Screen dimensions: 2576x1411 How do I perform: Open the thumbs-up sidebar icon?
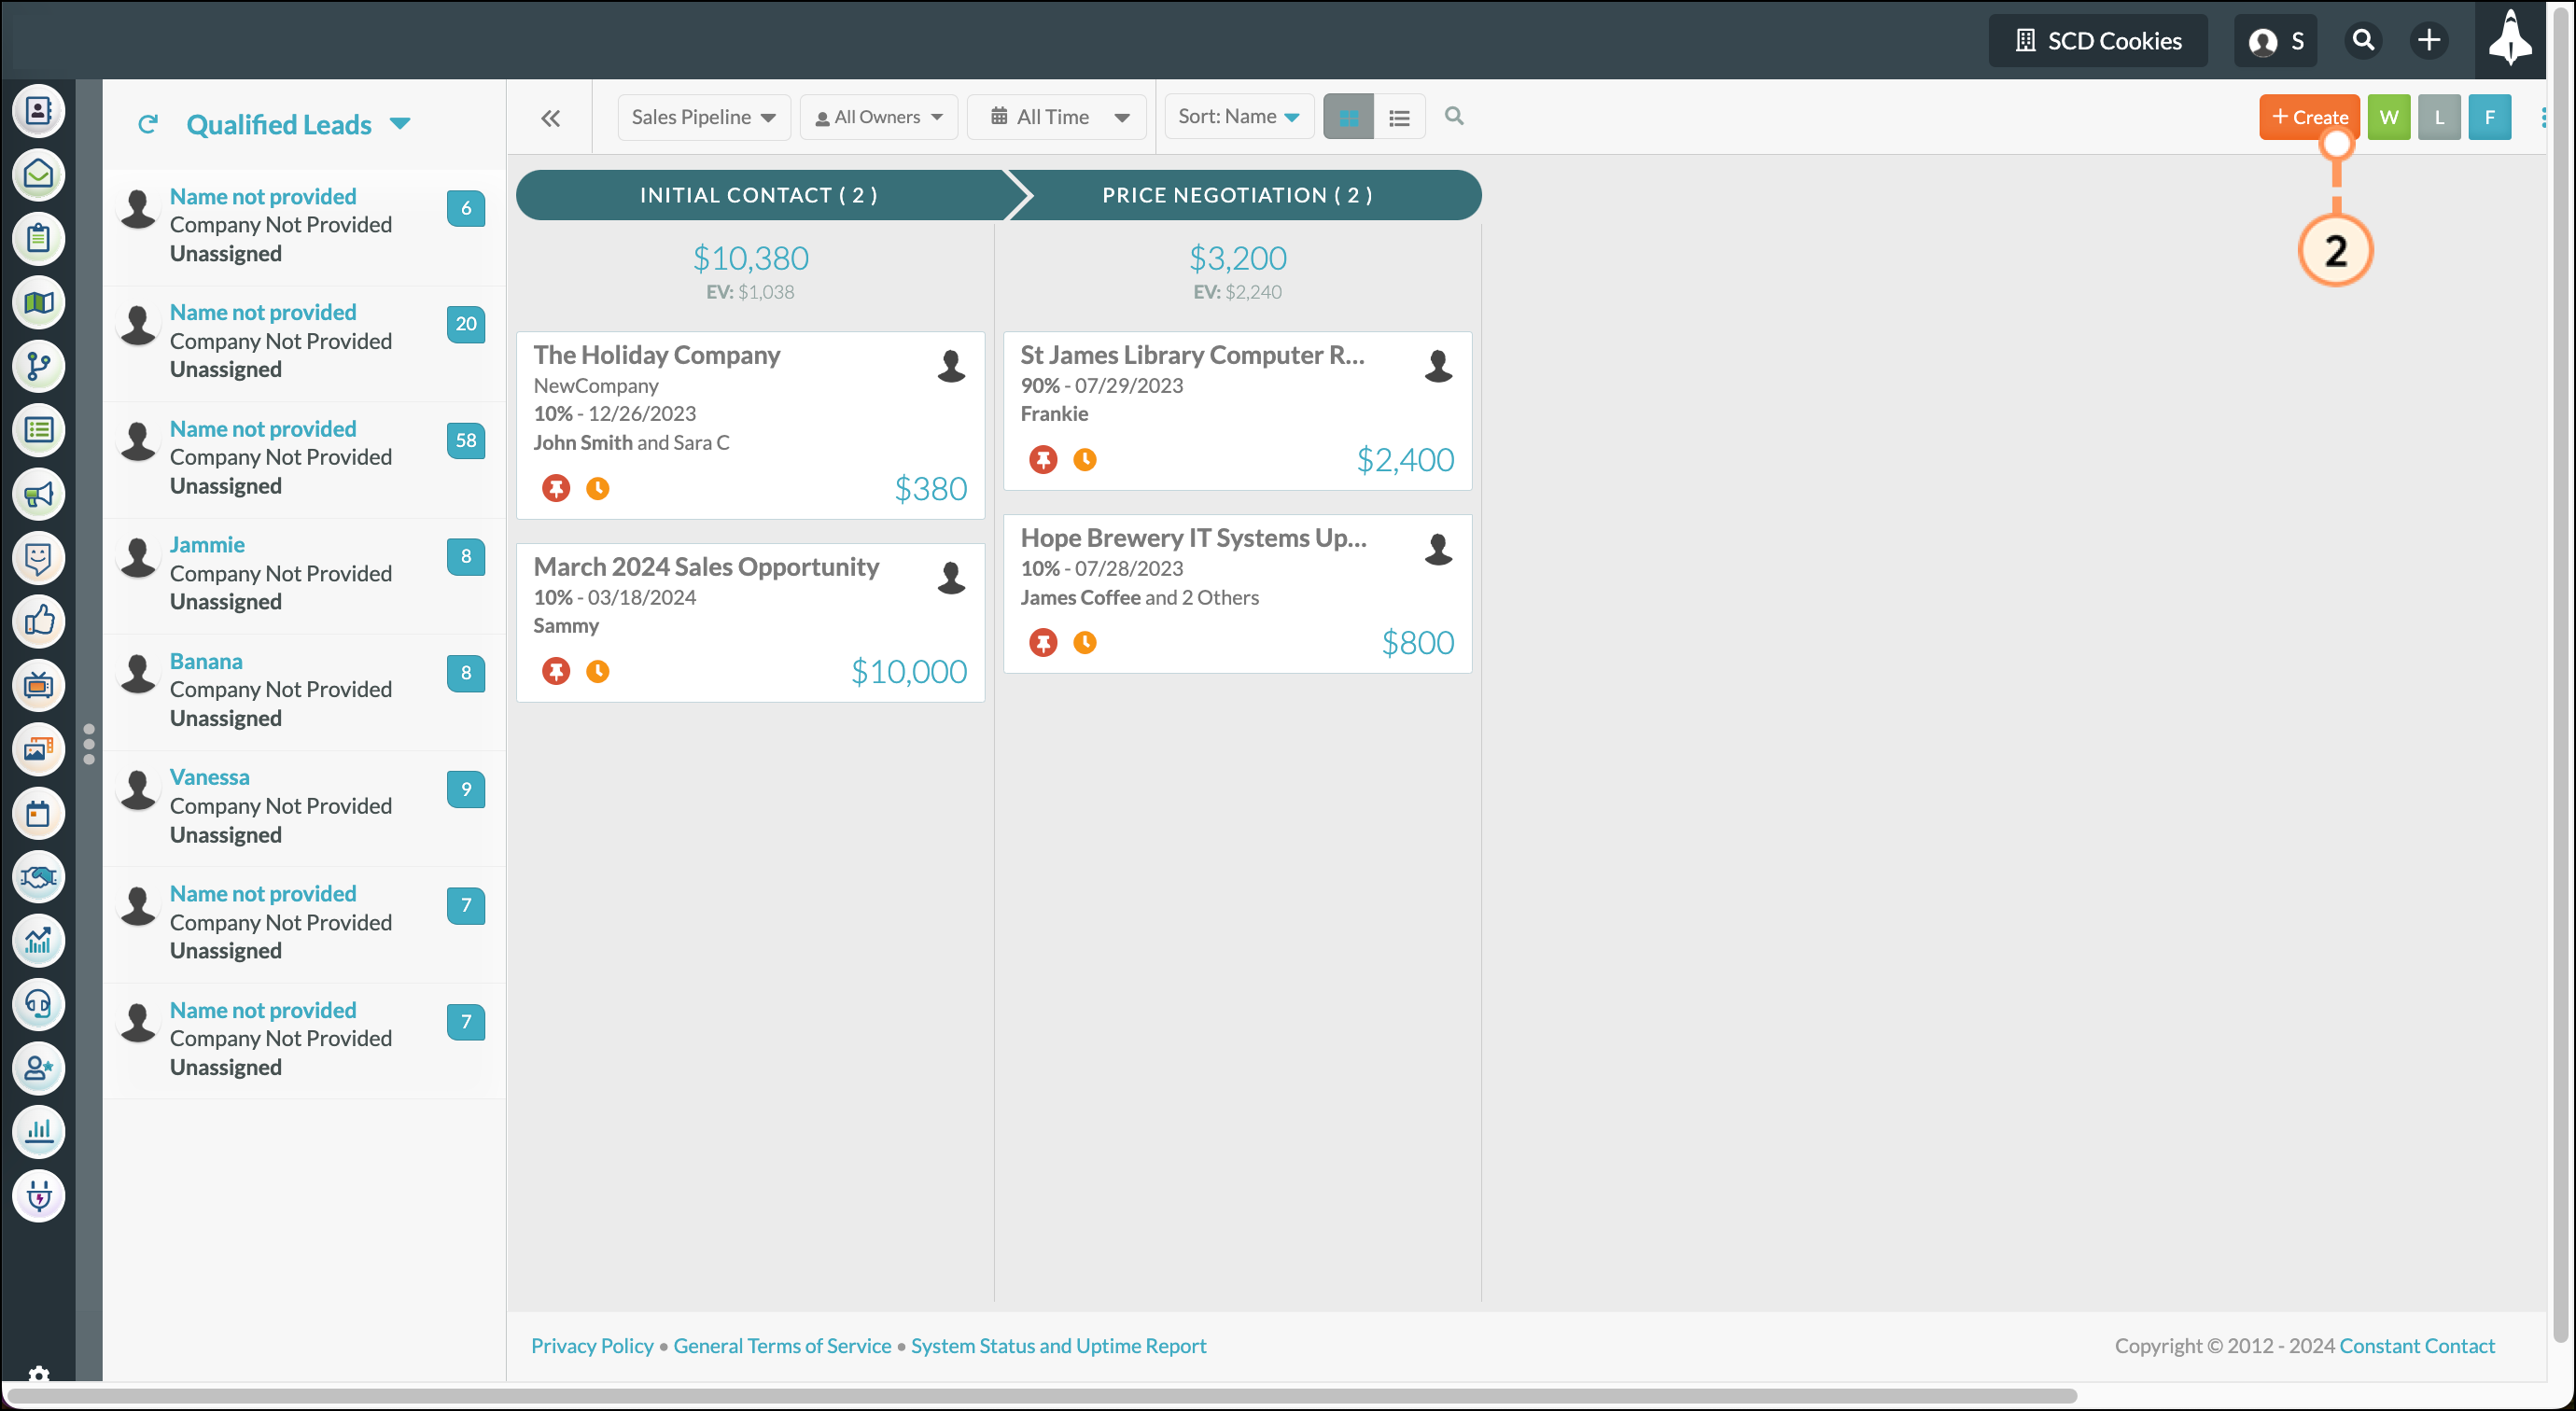pos(38,621)
